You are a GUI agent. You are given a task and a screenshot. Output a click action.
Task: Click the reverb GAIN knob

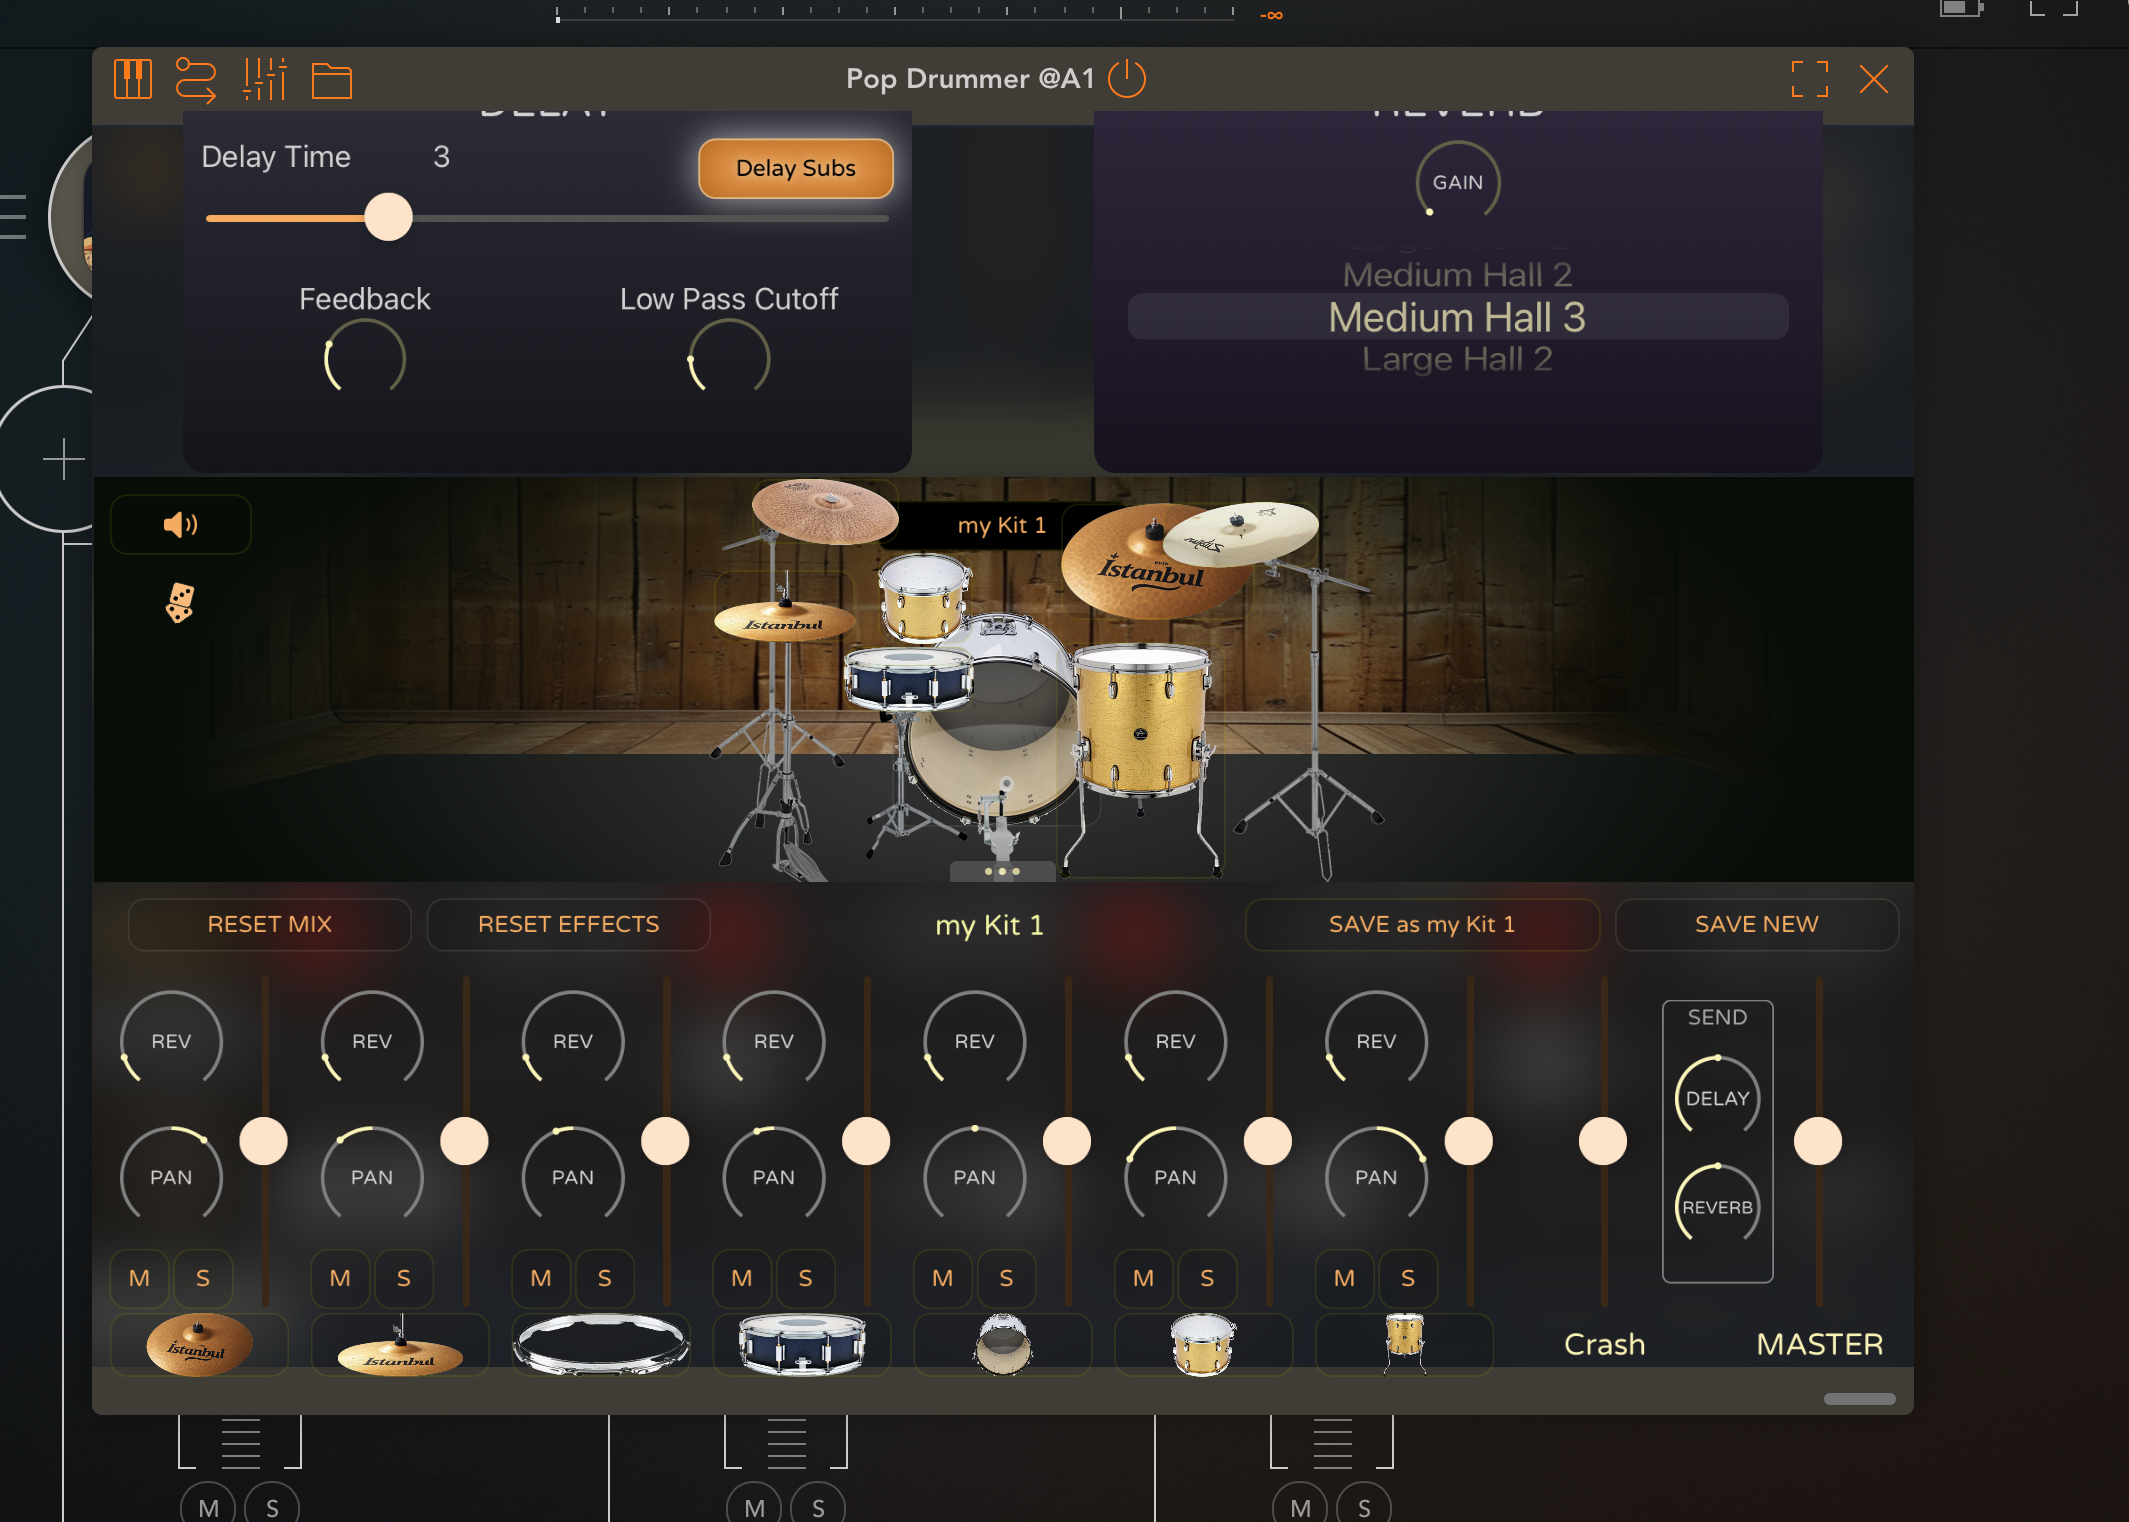pyautogui.click(x=1457, y=182)
